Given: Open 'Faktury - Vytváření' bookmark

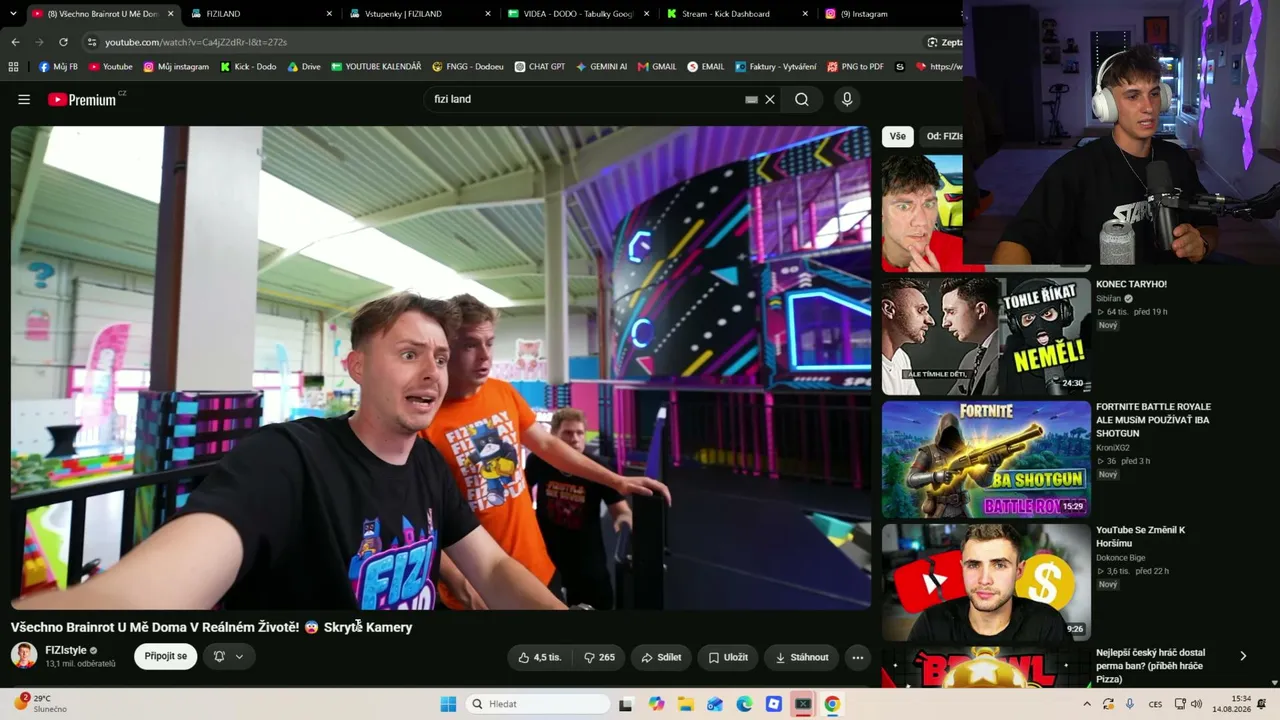Looking at the screenshot, I should (x=776, y=67).
